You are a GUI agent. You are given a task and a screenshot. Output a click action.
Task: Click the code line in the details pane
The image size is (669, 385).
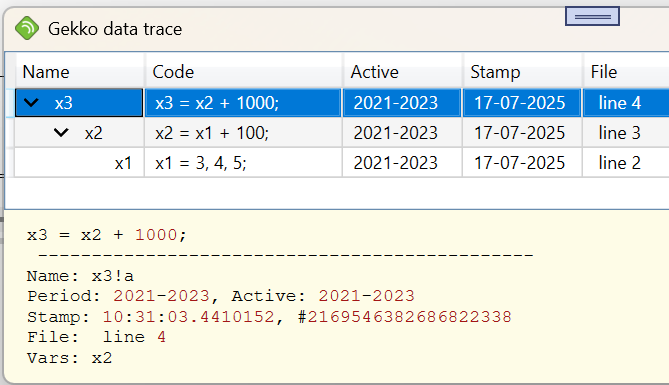(x=107, y=235)
